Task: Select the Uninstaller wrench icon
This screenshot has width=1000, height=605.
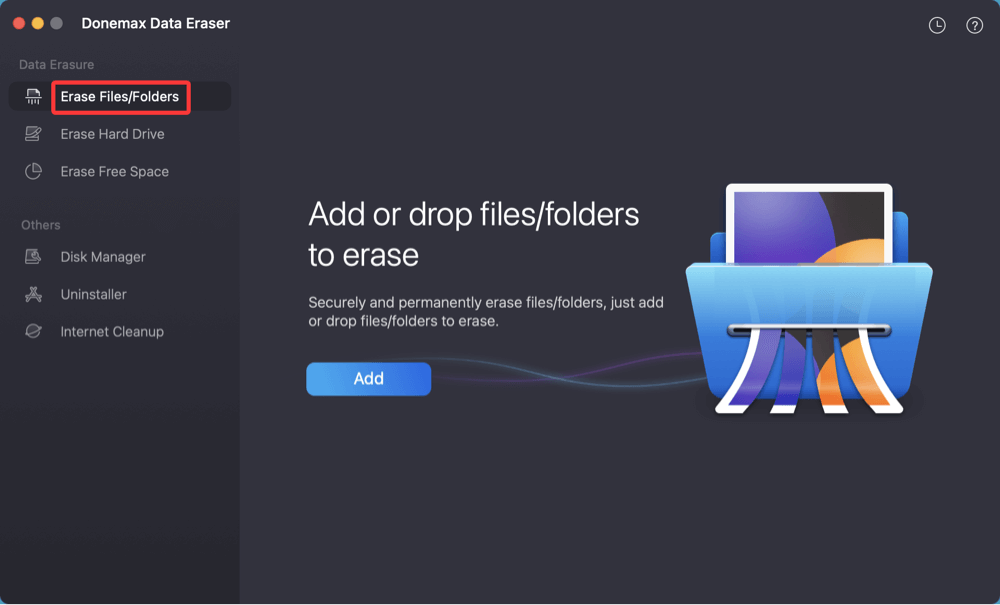Action: (x=32, y=294)
